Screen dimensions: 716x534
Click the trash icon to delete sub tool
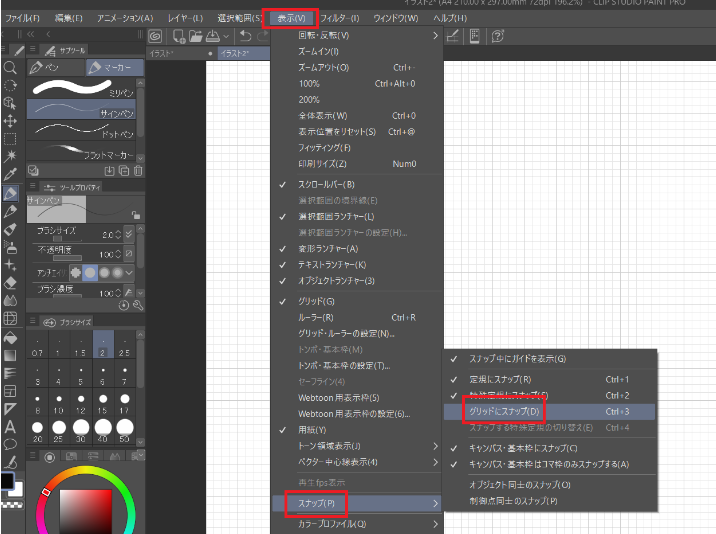(x=138, y=171)
